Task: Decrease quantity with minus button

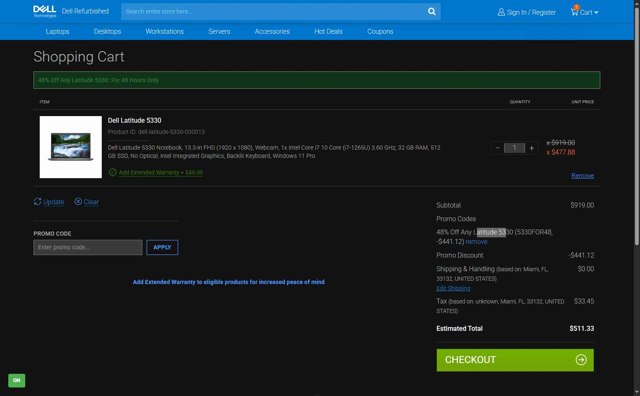Action: pos(497,148)
